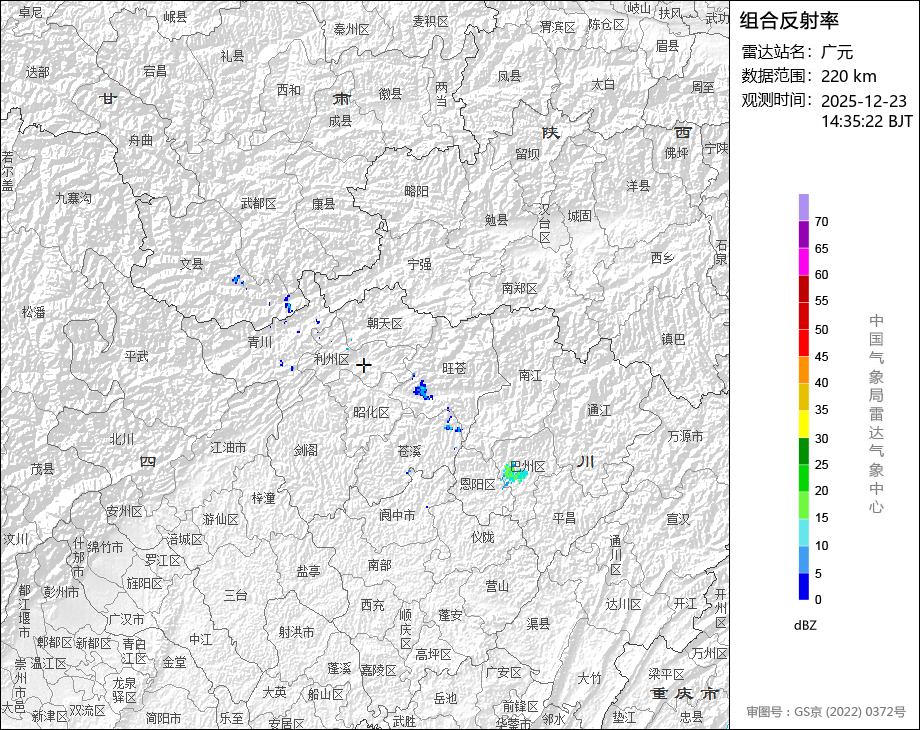Click the 北川 map label
The width and height of the screenshot is (920, 730).
122,439
